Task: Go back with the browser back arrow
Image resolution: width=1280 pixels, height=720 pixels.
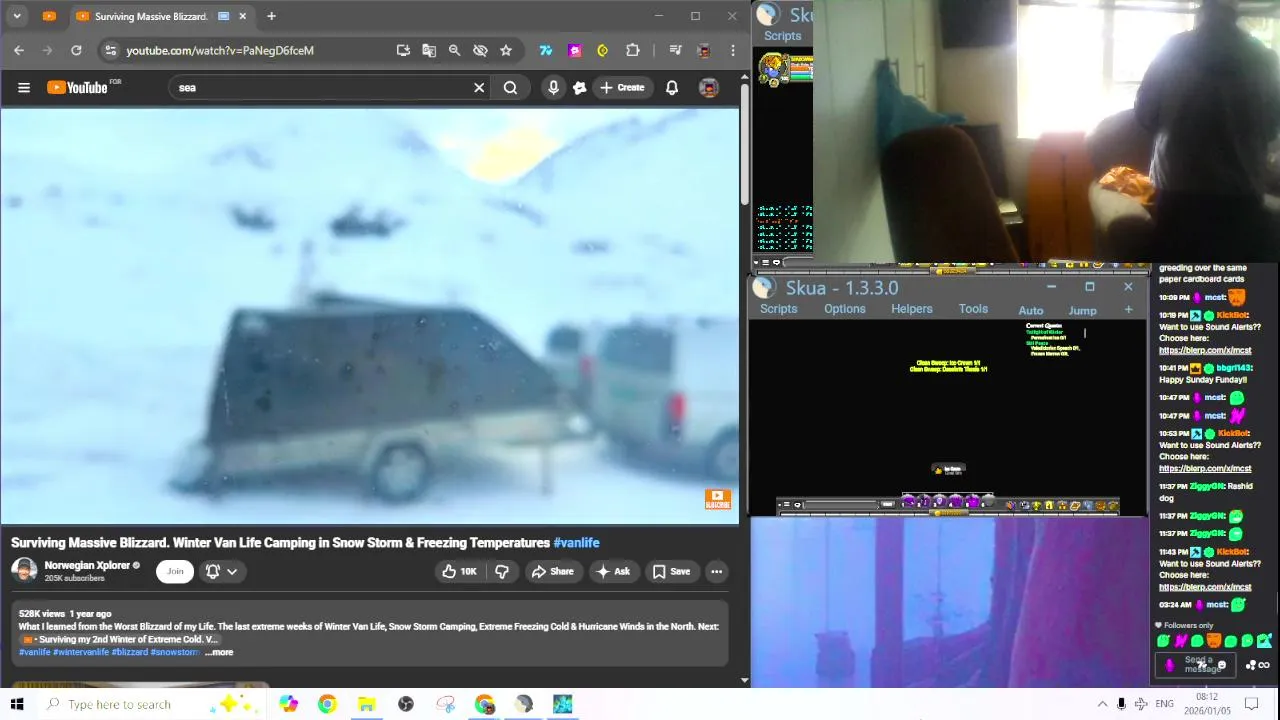Action: click(x=19, y=50)
